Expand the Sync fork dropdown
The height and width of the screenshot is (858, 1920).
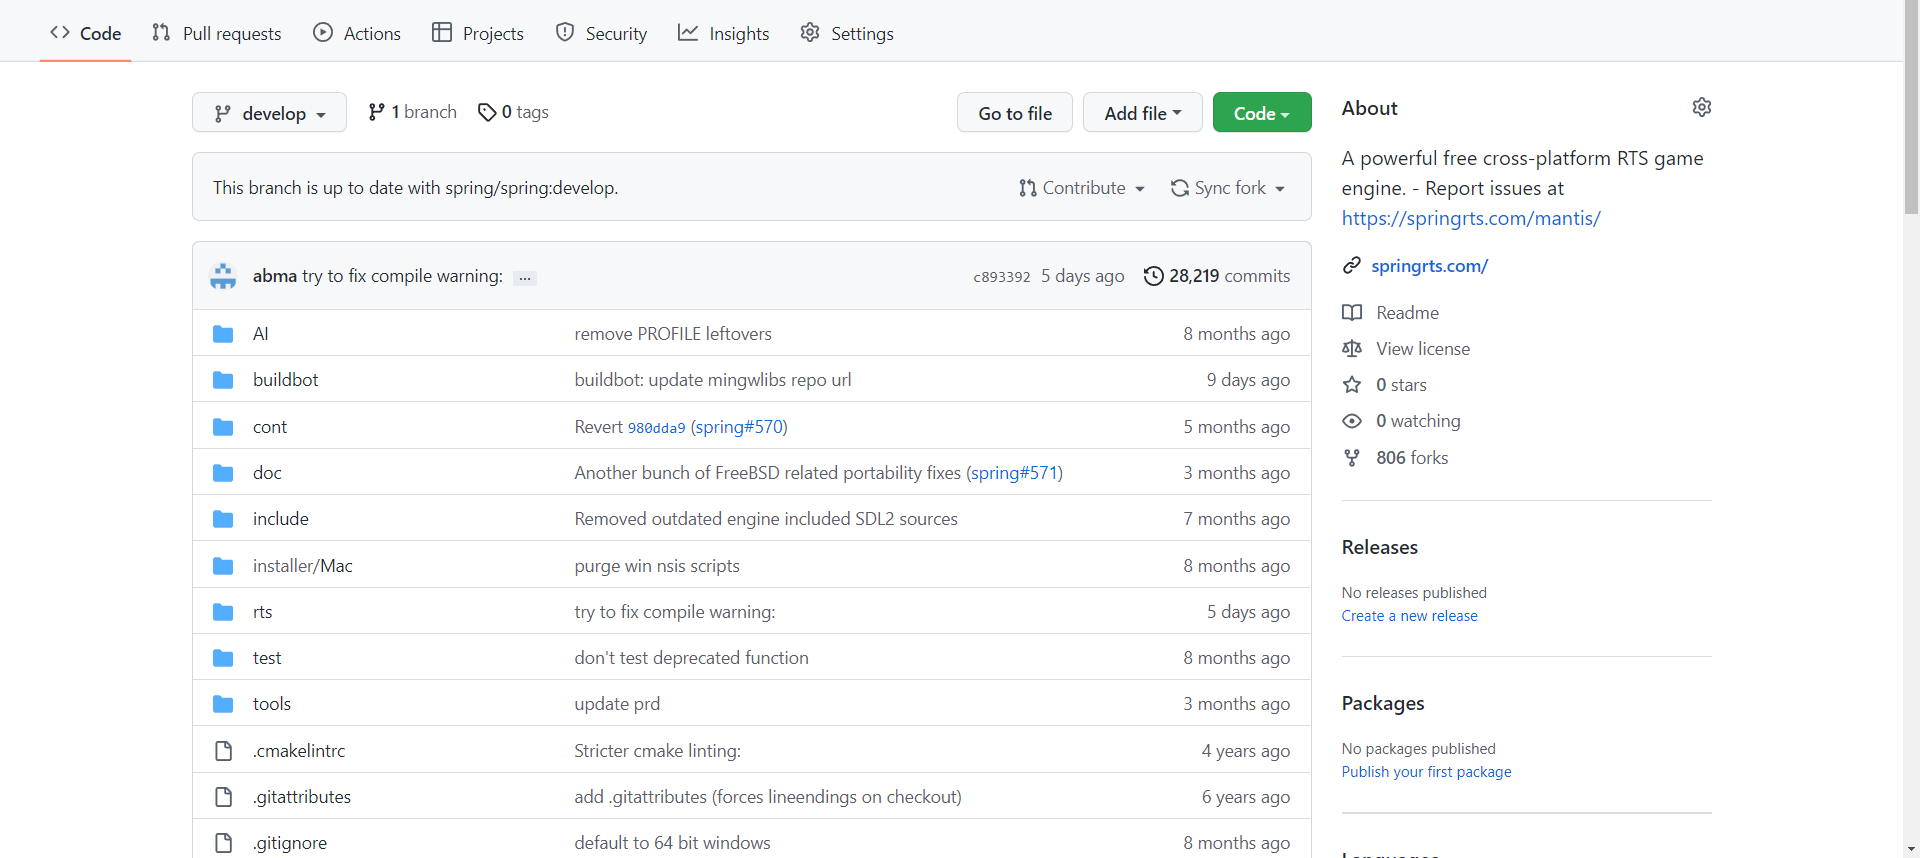(1228, 188)
